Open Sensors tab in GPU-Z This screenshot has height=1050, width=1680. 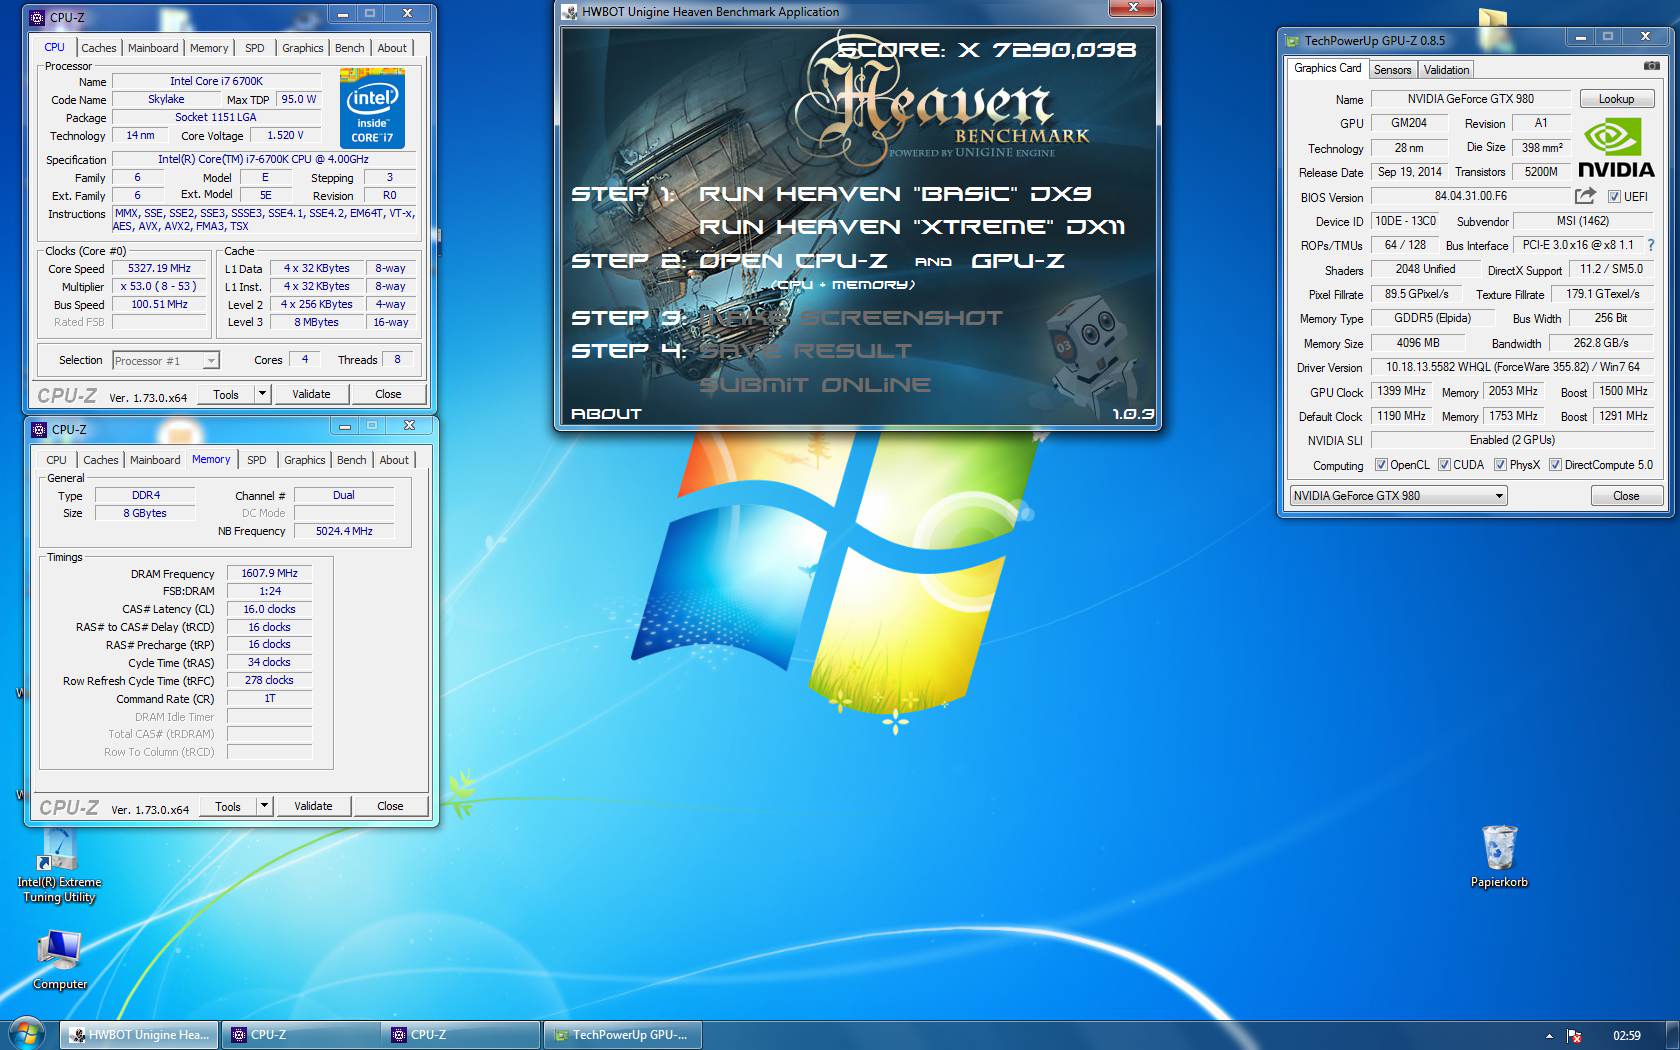click(x=1392, y=70)
